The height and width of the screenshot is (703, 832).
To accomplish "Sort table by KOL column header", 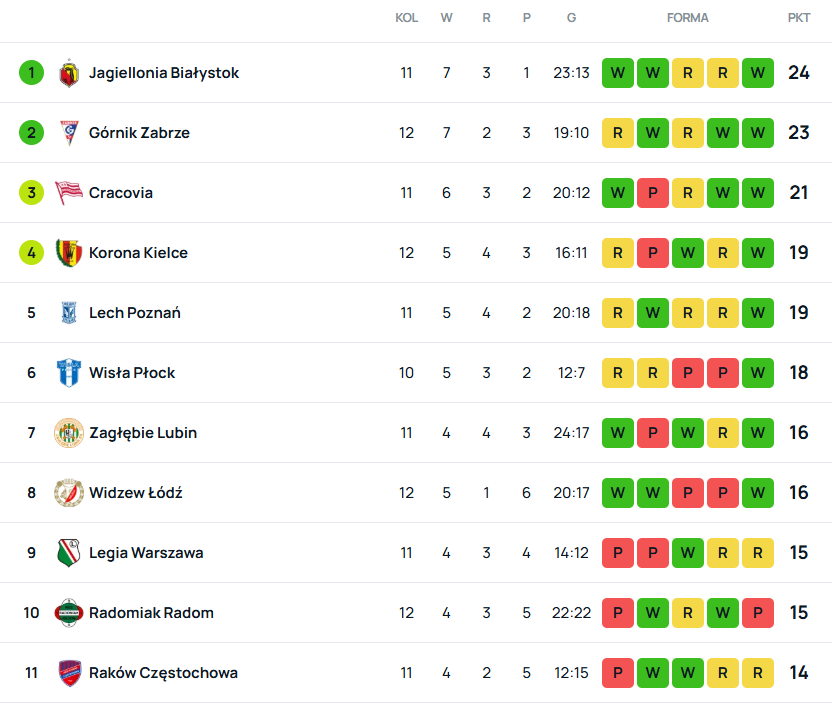I will click(x=406, y=18).
